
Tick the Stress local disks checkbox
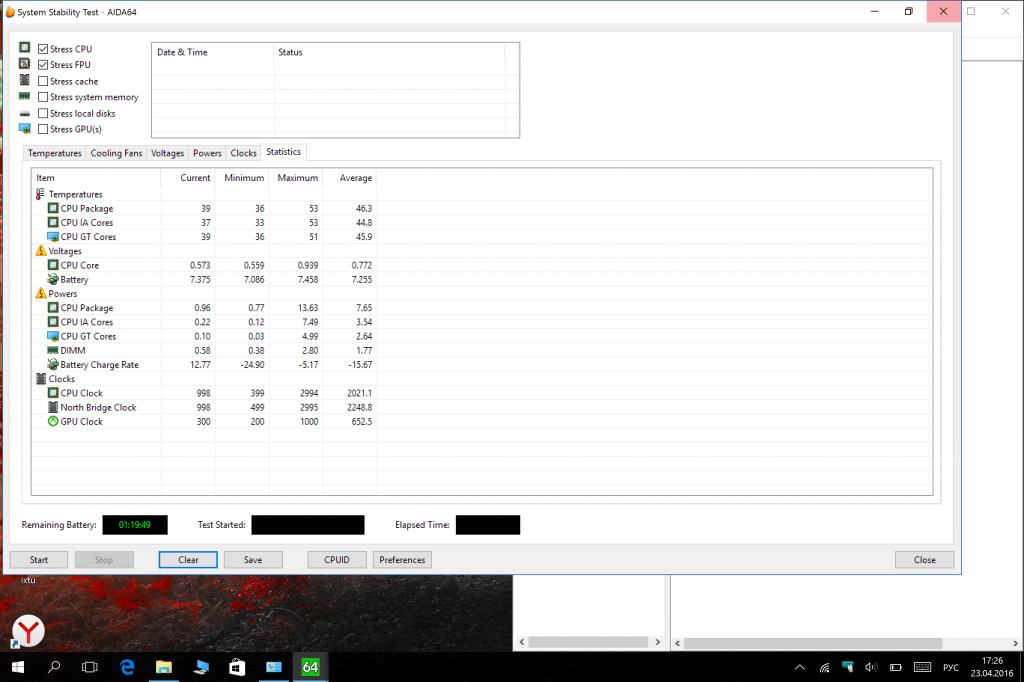pyautogui.click(x=43, y=113)
